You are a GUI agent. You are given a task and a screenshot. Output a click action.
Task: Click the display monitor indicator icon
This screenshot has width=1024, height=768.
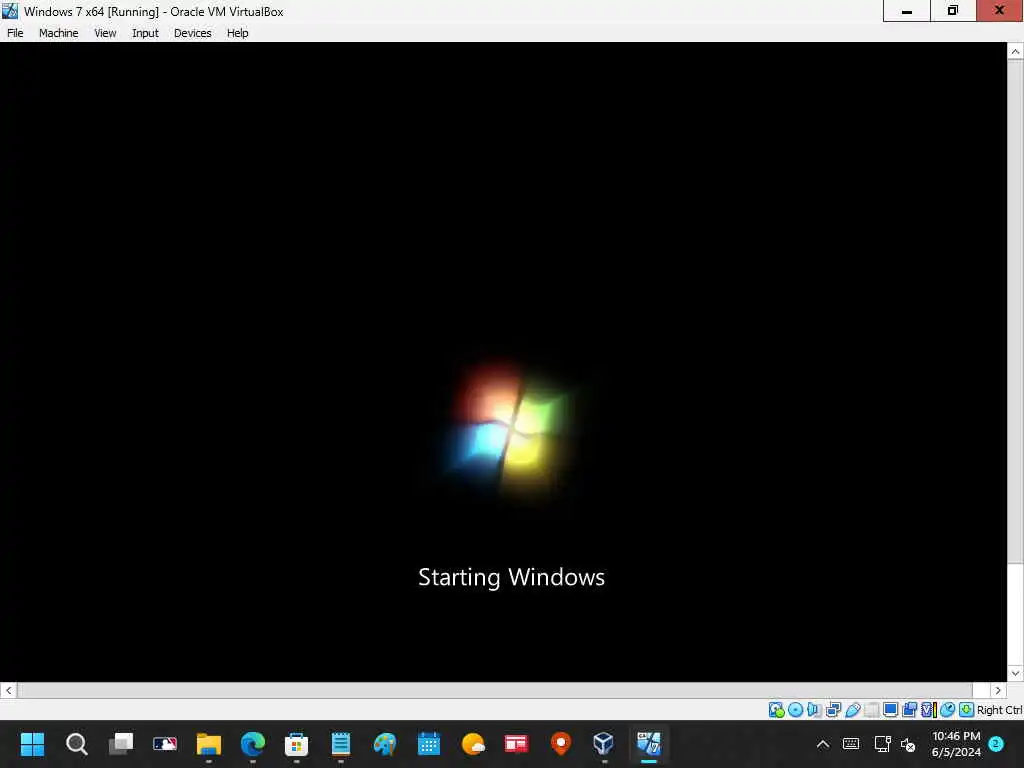pyautogui.click(x=890, y=709)
